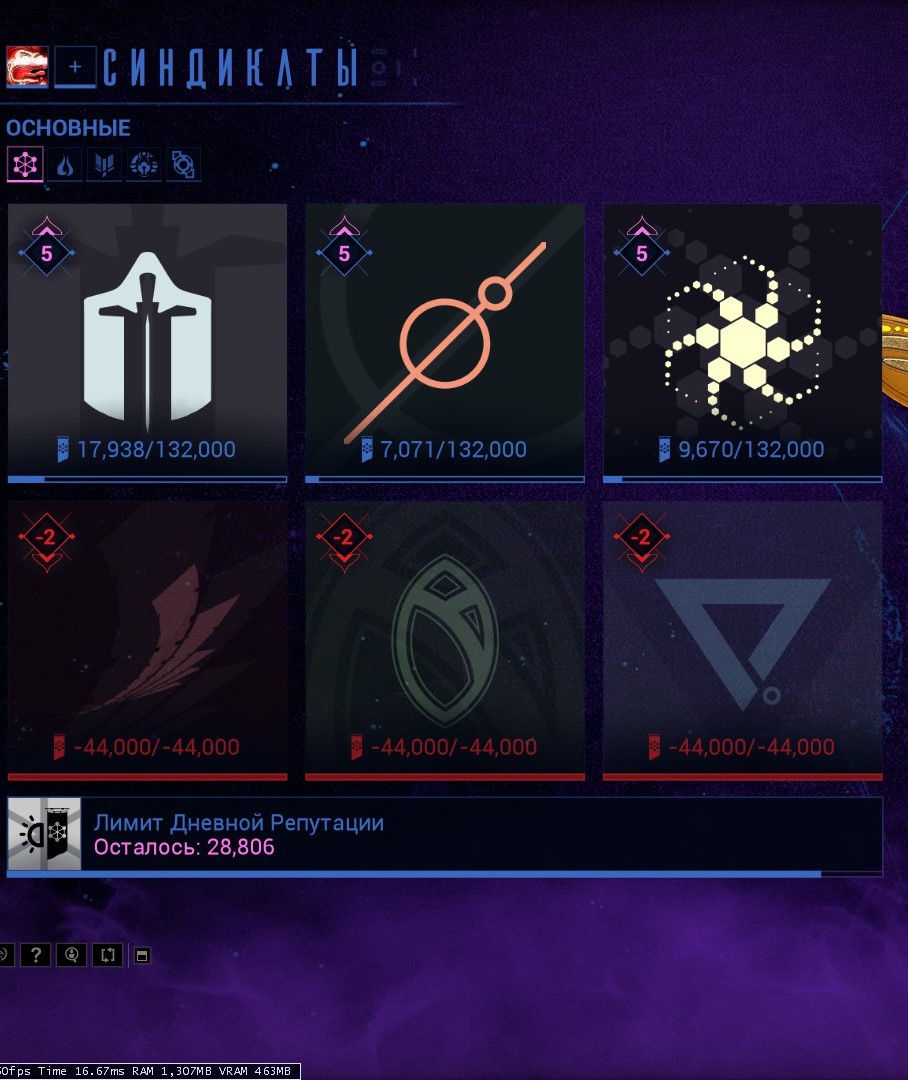
Task: Select the pink faction syndicates tab icon
Action: [25, 164]
